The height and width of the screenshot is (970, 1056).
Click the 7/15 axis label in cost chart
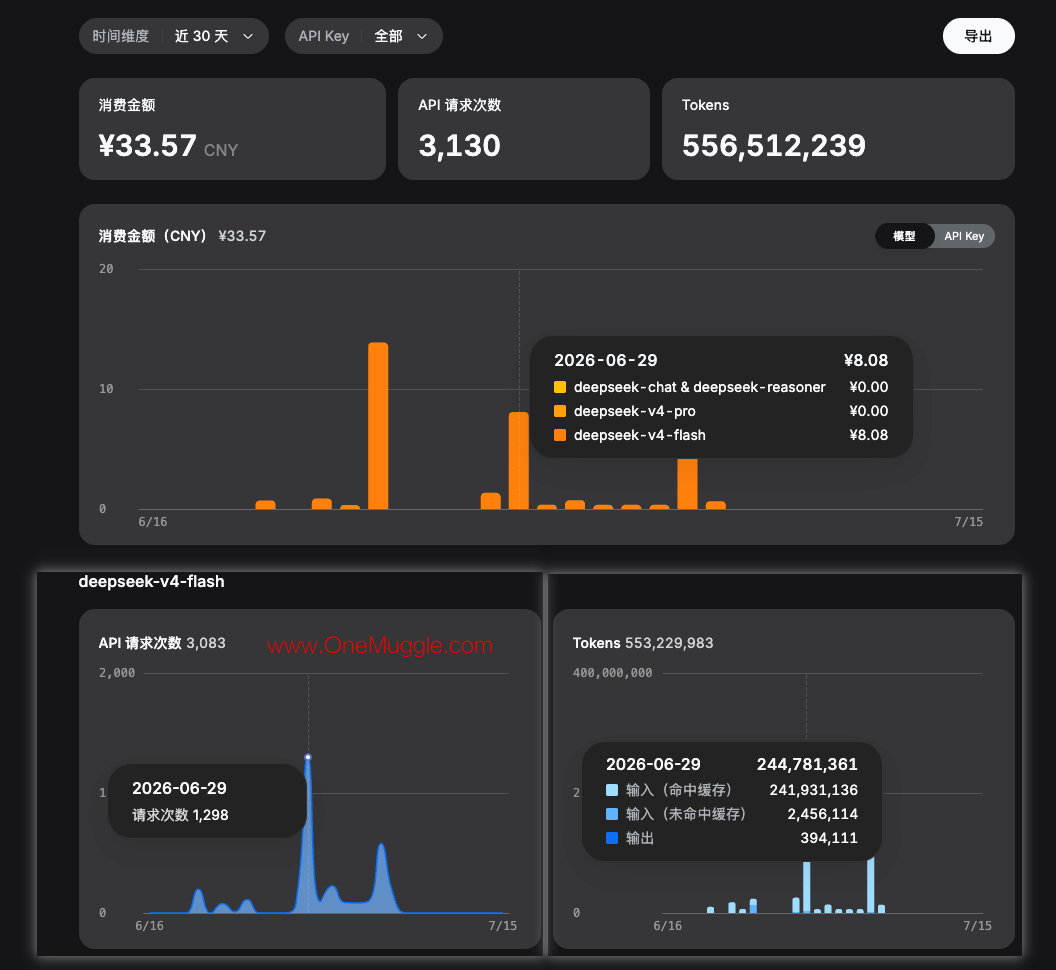pyautogui.click(x=968, y=521)
